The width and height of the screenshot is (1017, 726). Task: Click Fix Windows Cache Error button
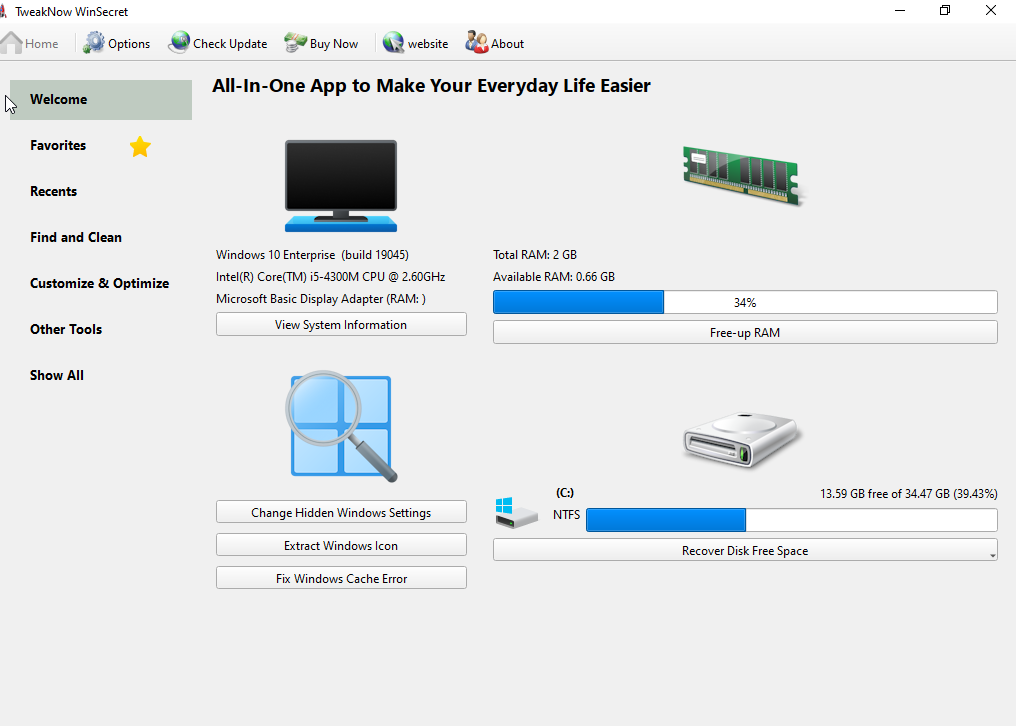341,578
